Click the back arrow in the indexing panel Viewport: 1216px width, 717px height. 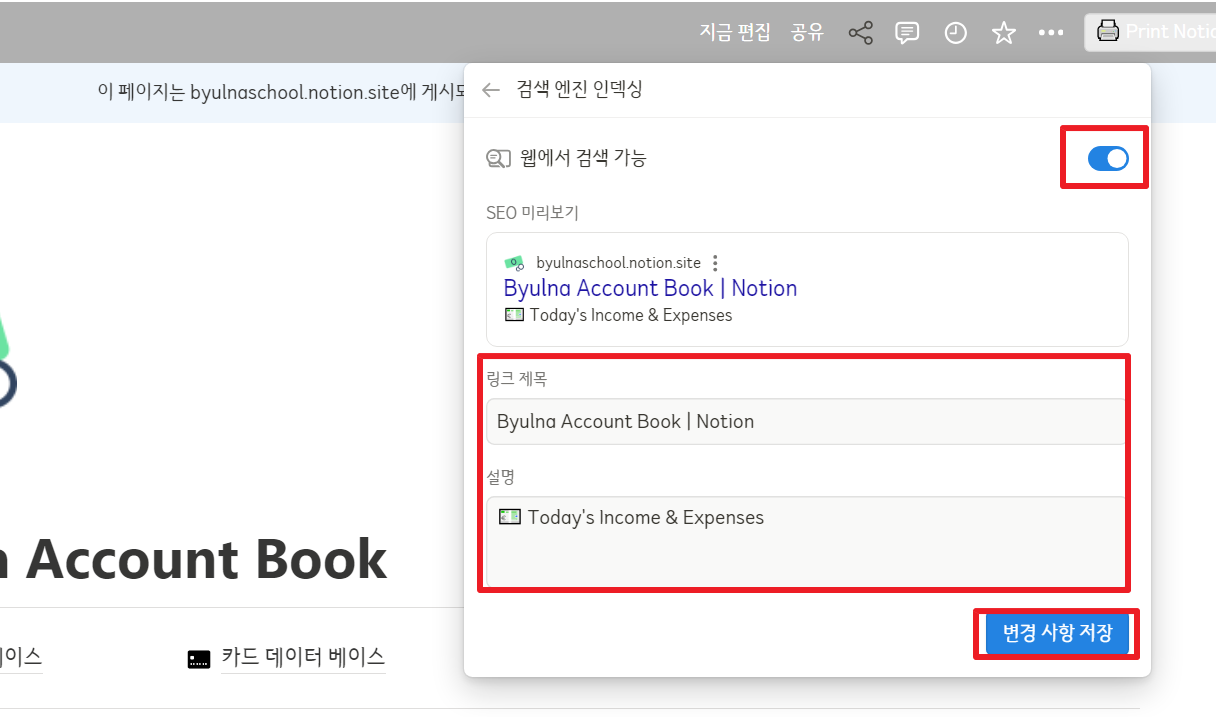490,90
